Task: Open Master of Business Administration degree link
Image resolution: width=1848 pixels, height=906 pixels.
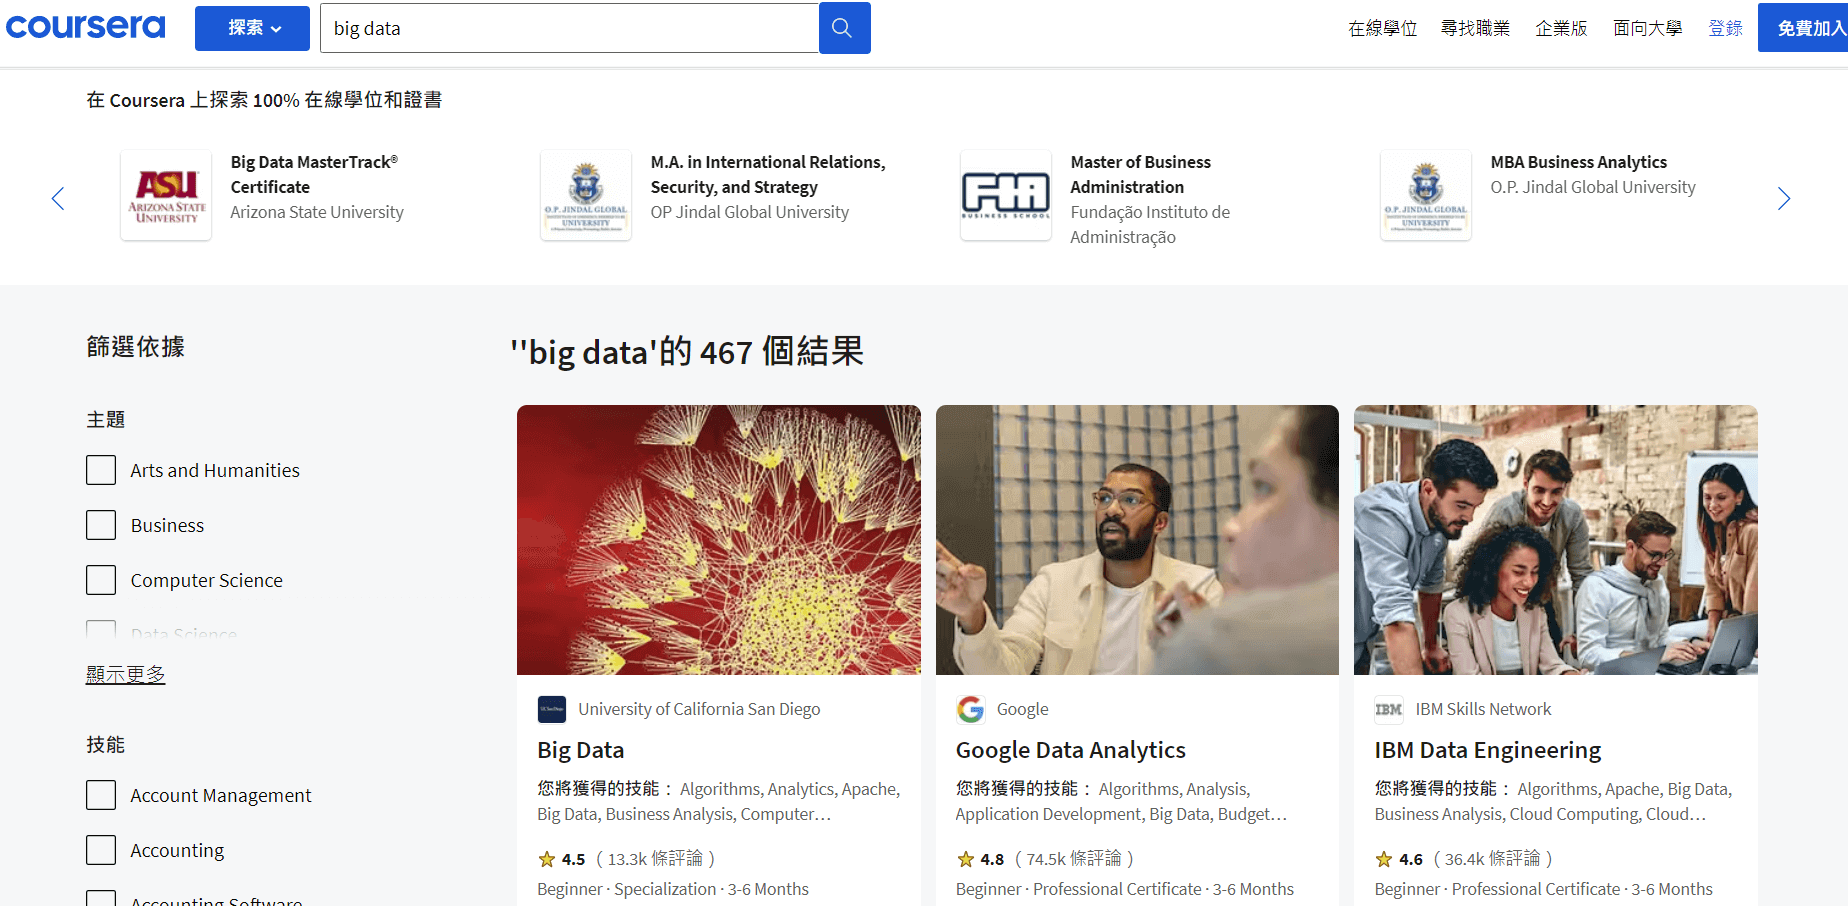Action: click(x=1140, y=174)
